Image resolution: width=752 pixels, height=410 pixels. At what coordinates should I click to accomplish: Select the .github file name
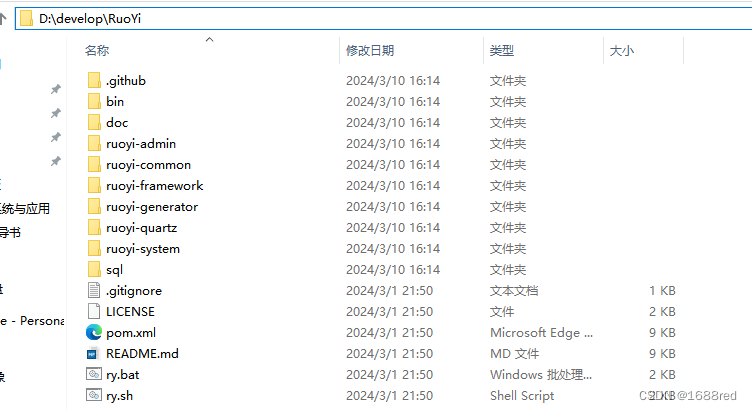(126, 81)
